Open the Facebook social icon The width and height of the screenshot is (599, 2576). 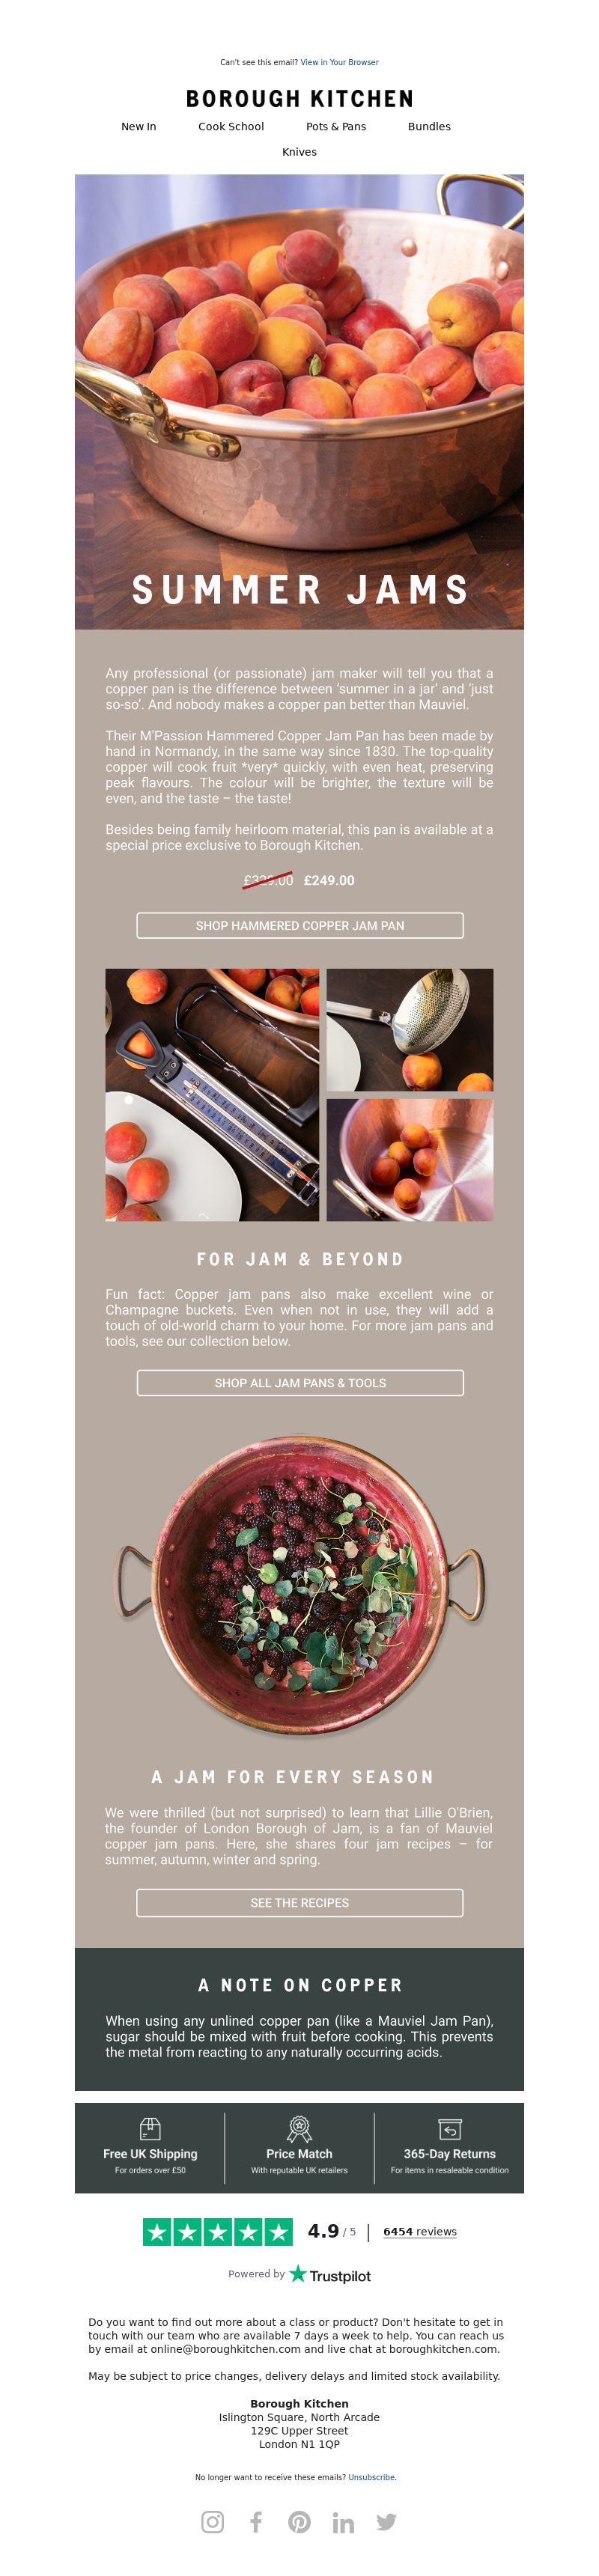(x=256, y=2521)
